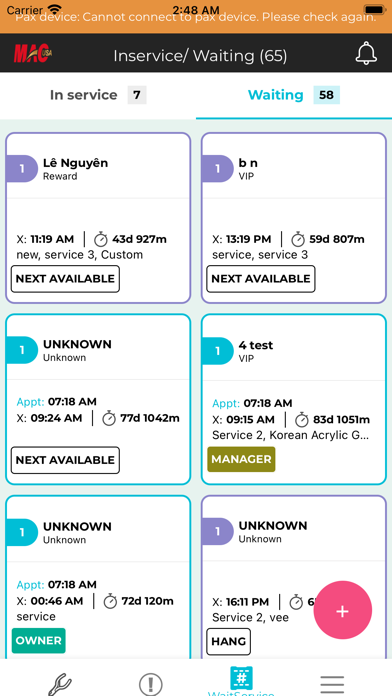Select the WaitService hash tab icon
This screenshot has width=392, height=696.
point(241,678)
